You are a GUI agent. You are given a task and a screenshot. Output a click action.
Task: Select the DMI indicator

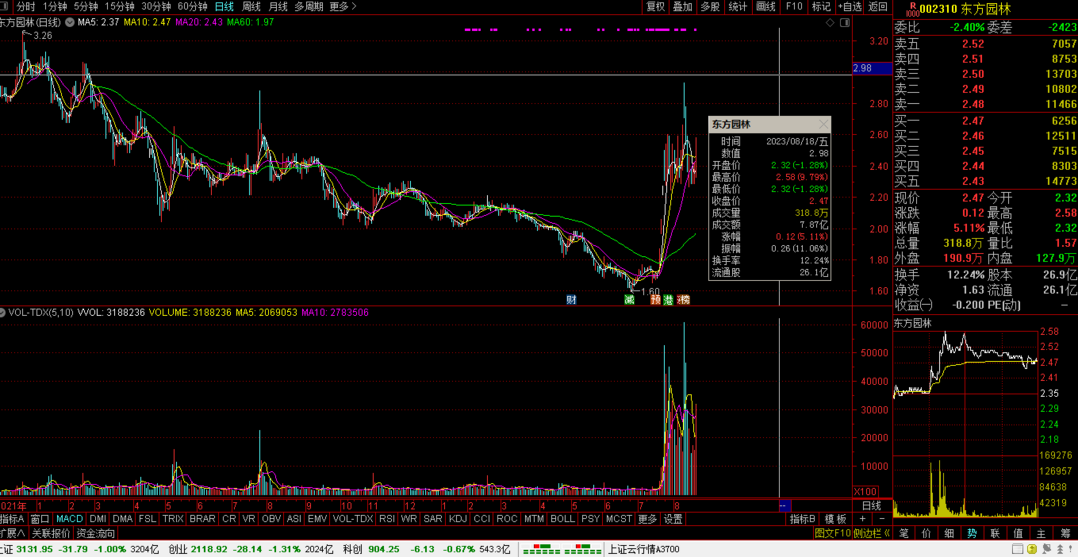[x=98, y=519]
